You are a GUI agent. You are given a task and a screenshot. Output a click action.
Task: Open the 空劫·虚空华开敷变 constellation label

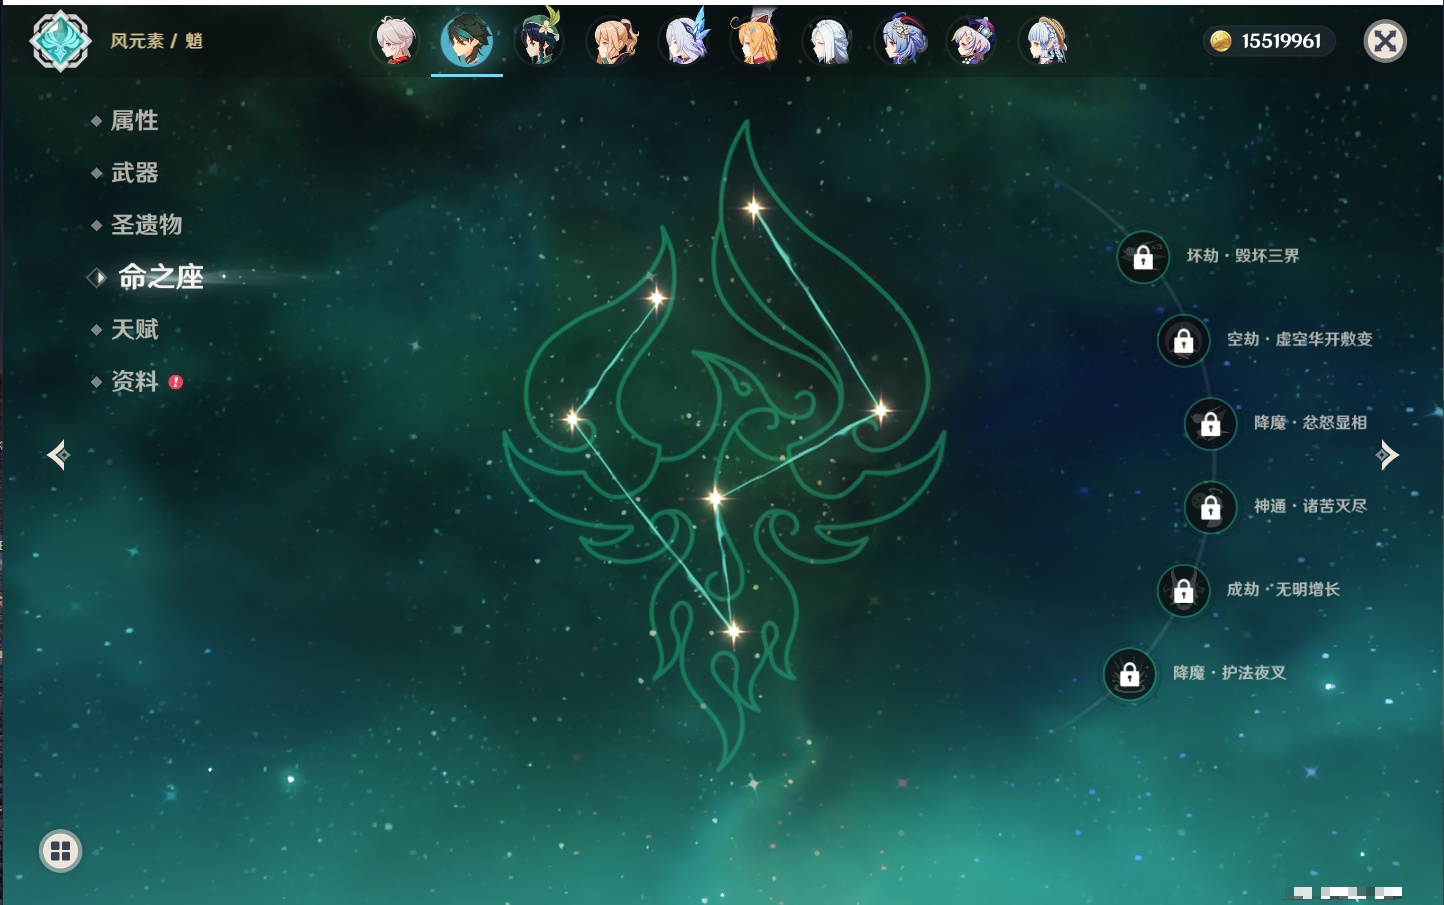1299,339
